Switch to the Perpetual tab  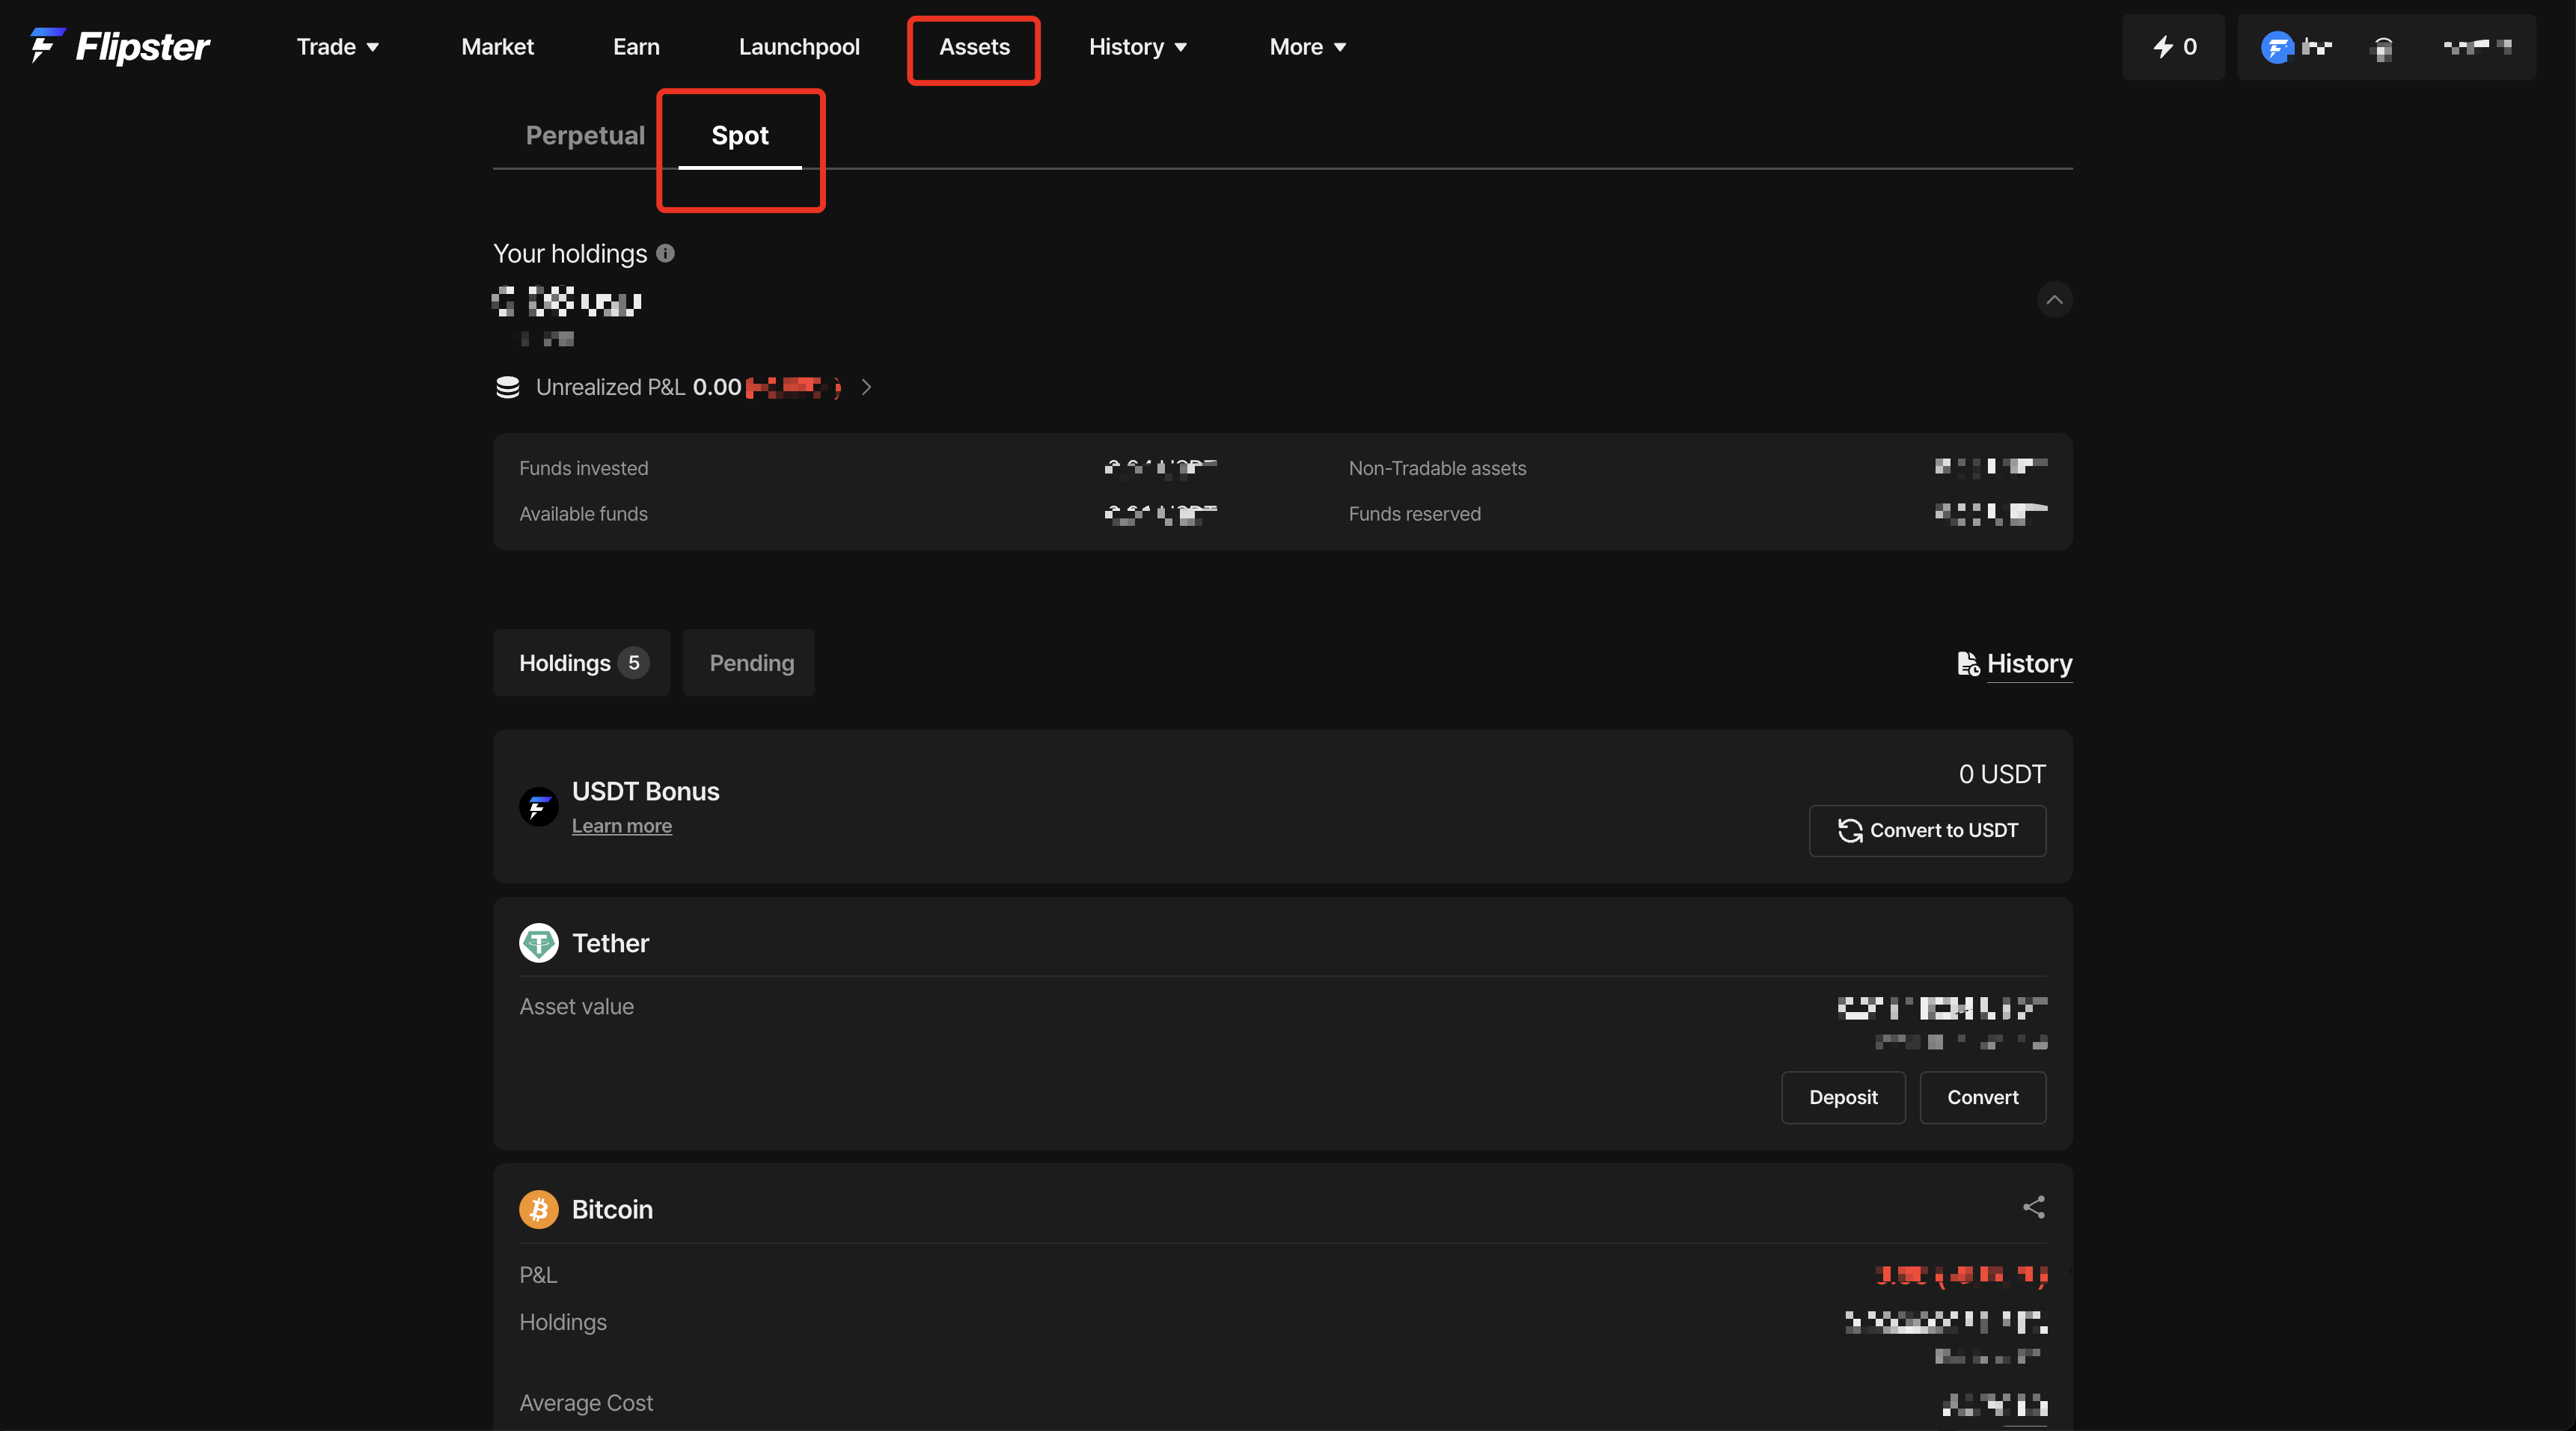[585, 136]
